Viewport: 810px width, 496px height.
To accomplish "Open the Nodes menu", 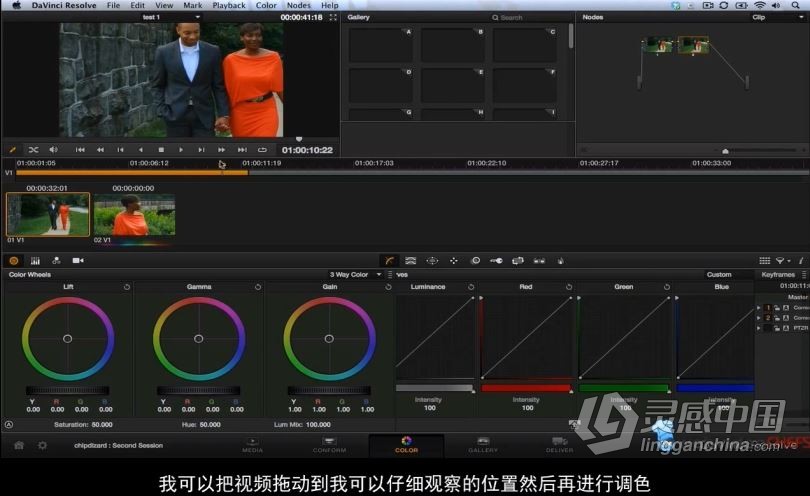I will pos(299,5).
